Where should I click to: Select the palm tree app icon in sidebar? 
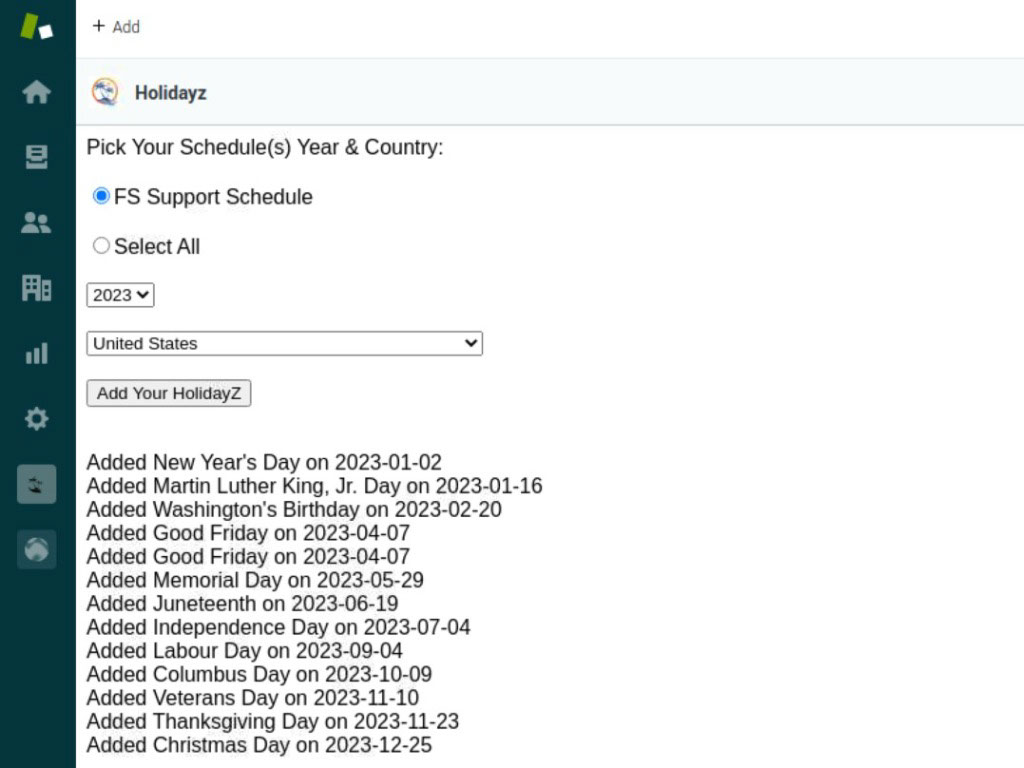click(36, 484)
